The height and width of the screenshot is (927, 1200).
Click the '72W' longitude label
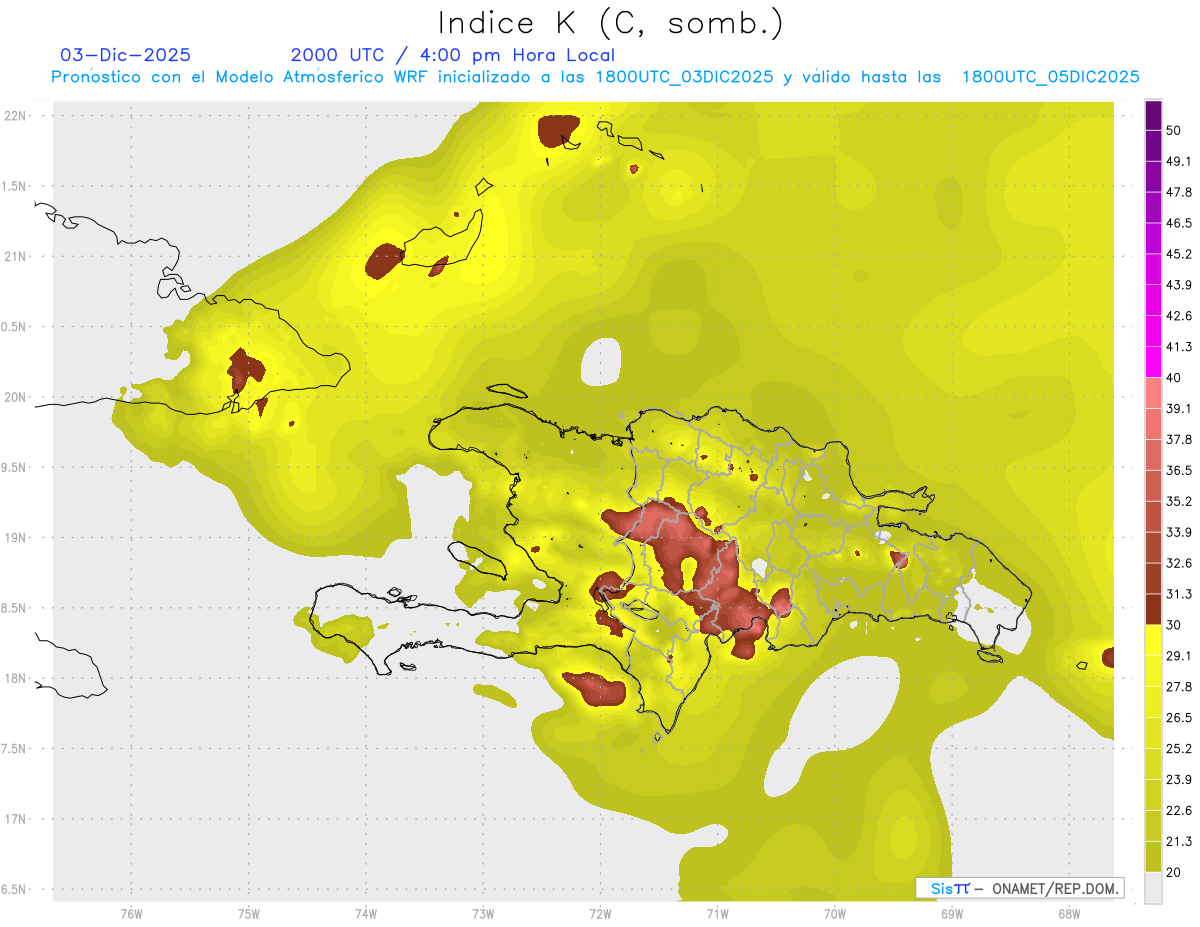[600, 913]
